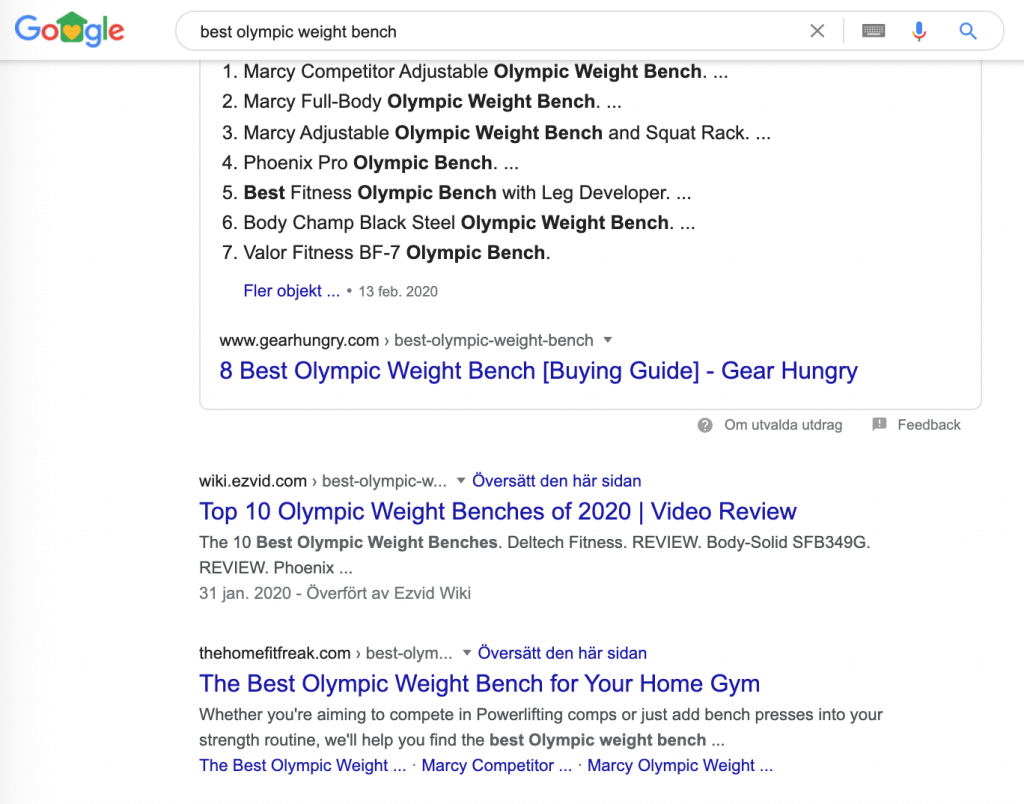The height and width of the screenshot is (804, 1024).
Task: Click Översätt den här sidan for thehomefitfreak
Action: [x=562, y=652]
